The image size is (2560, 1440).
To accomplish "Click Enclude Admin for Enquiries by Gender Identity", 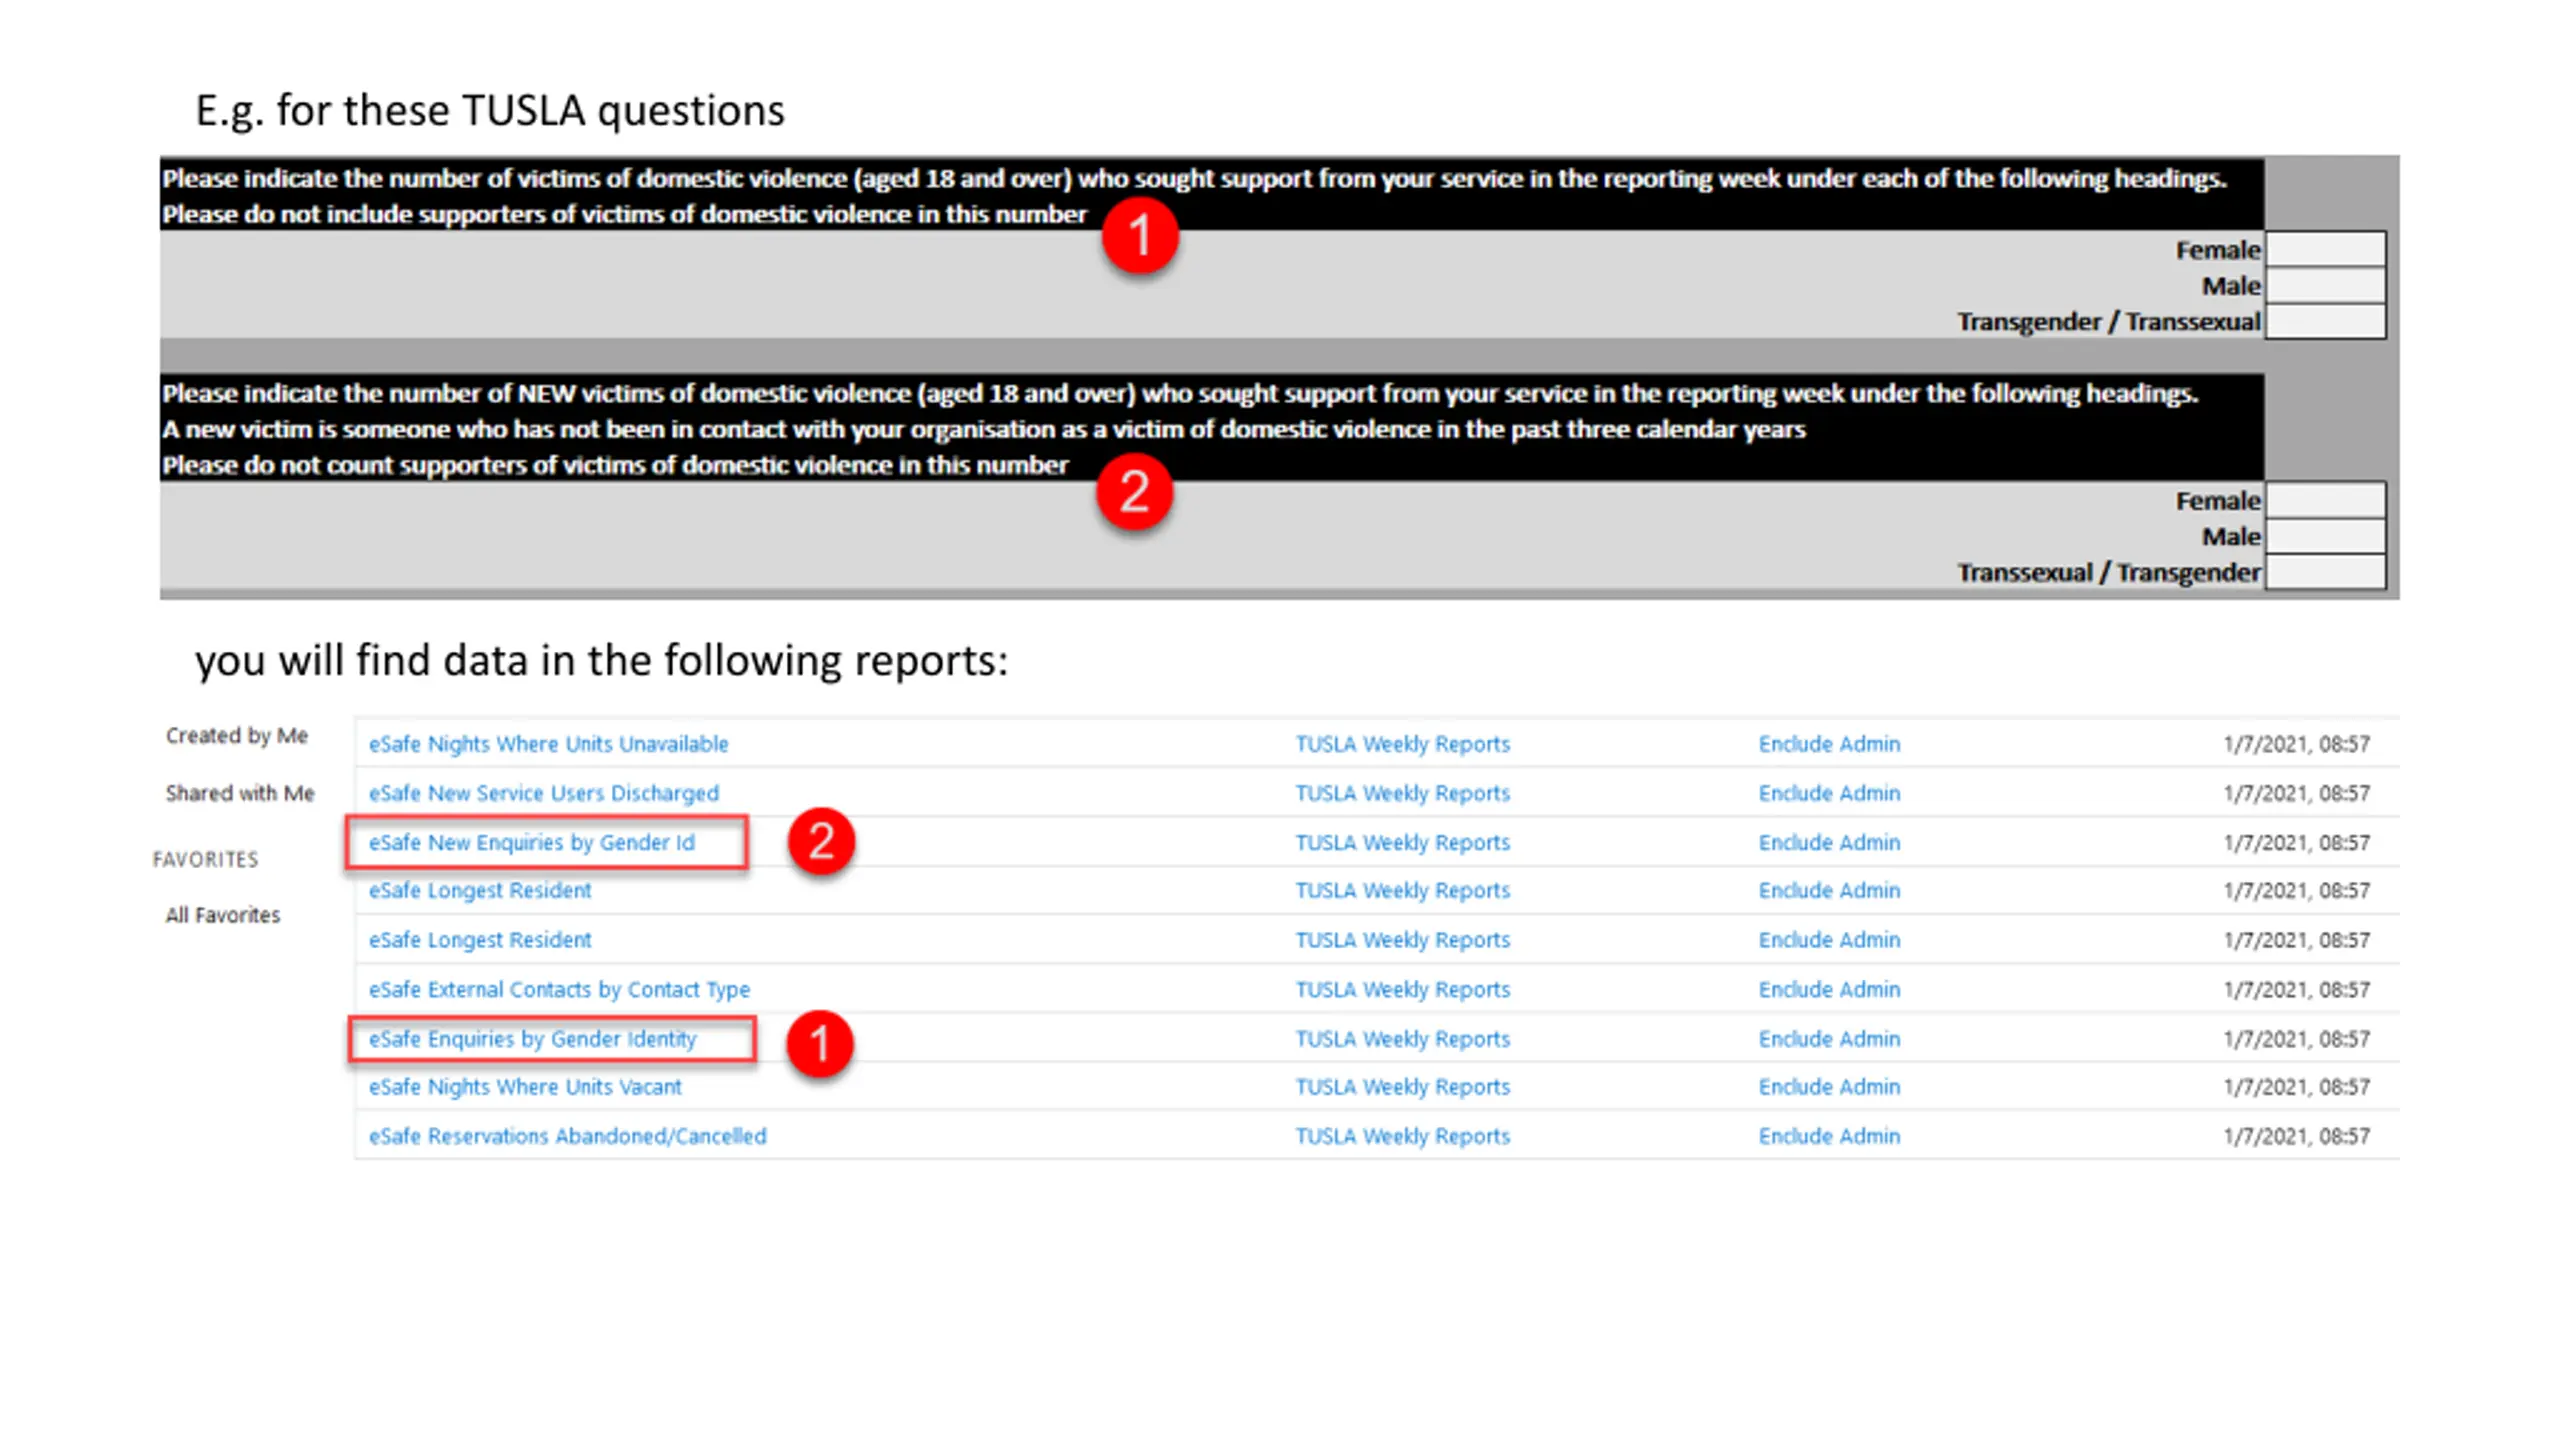I will point(1829,1039).
